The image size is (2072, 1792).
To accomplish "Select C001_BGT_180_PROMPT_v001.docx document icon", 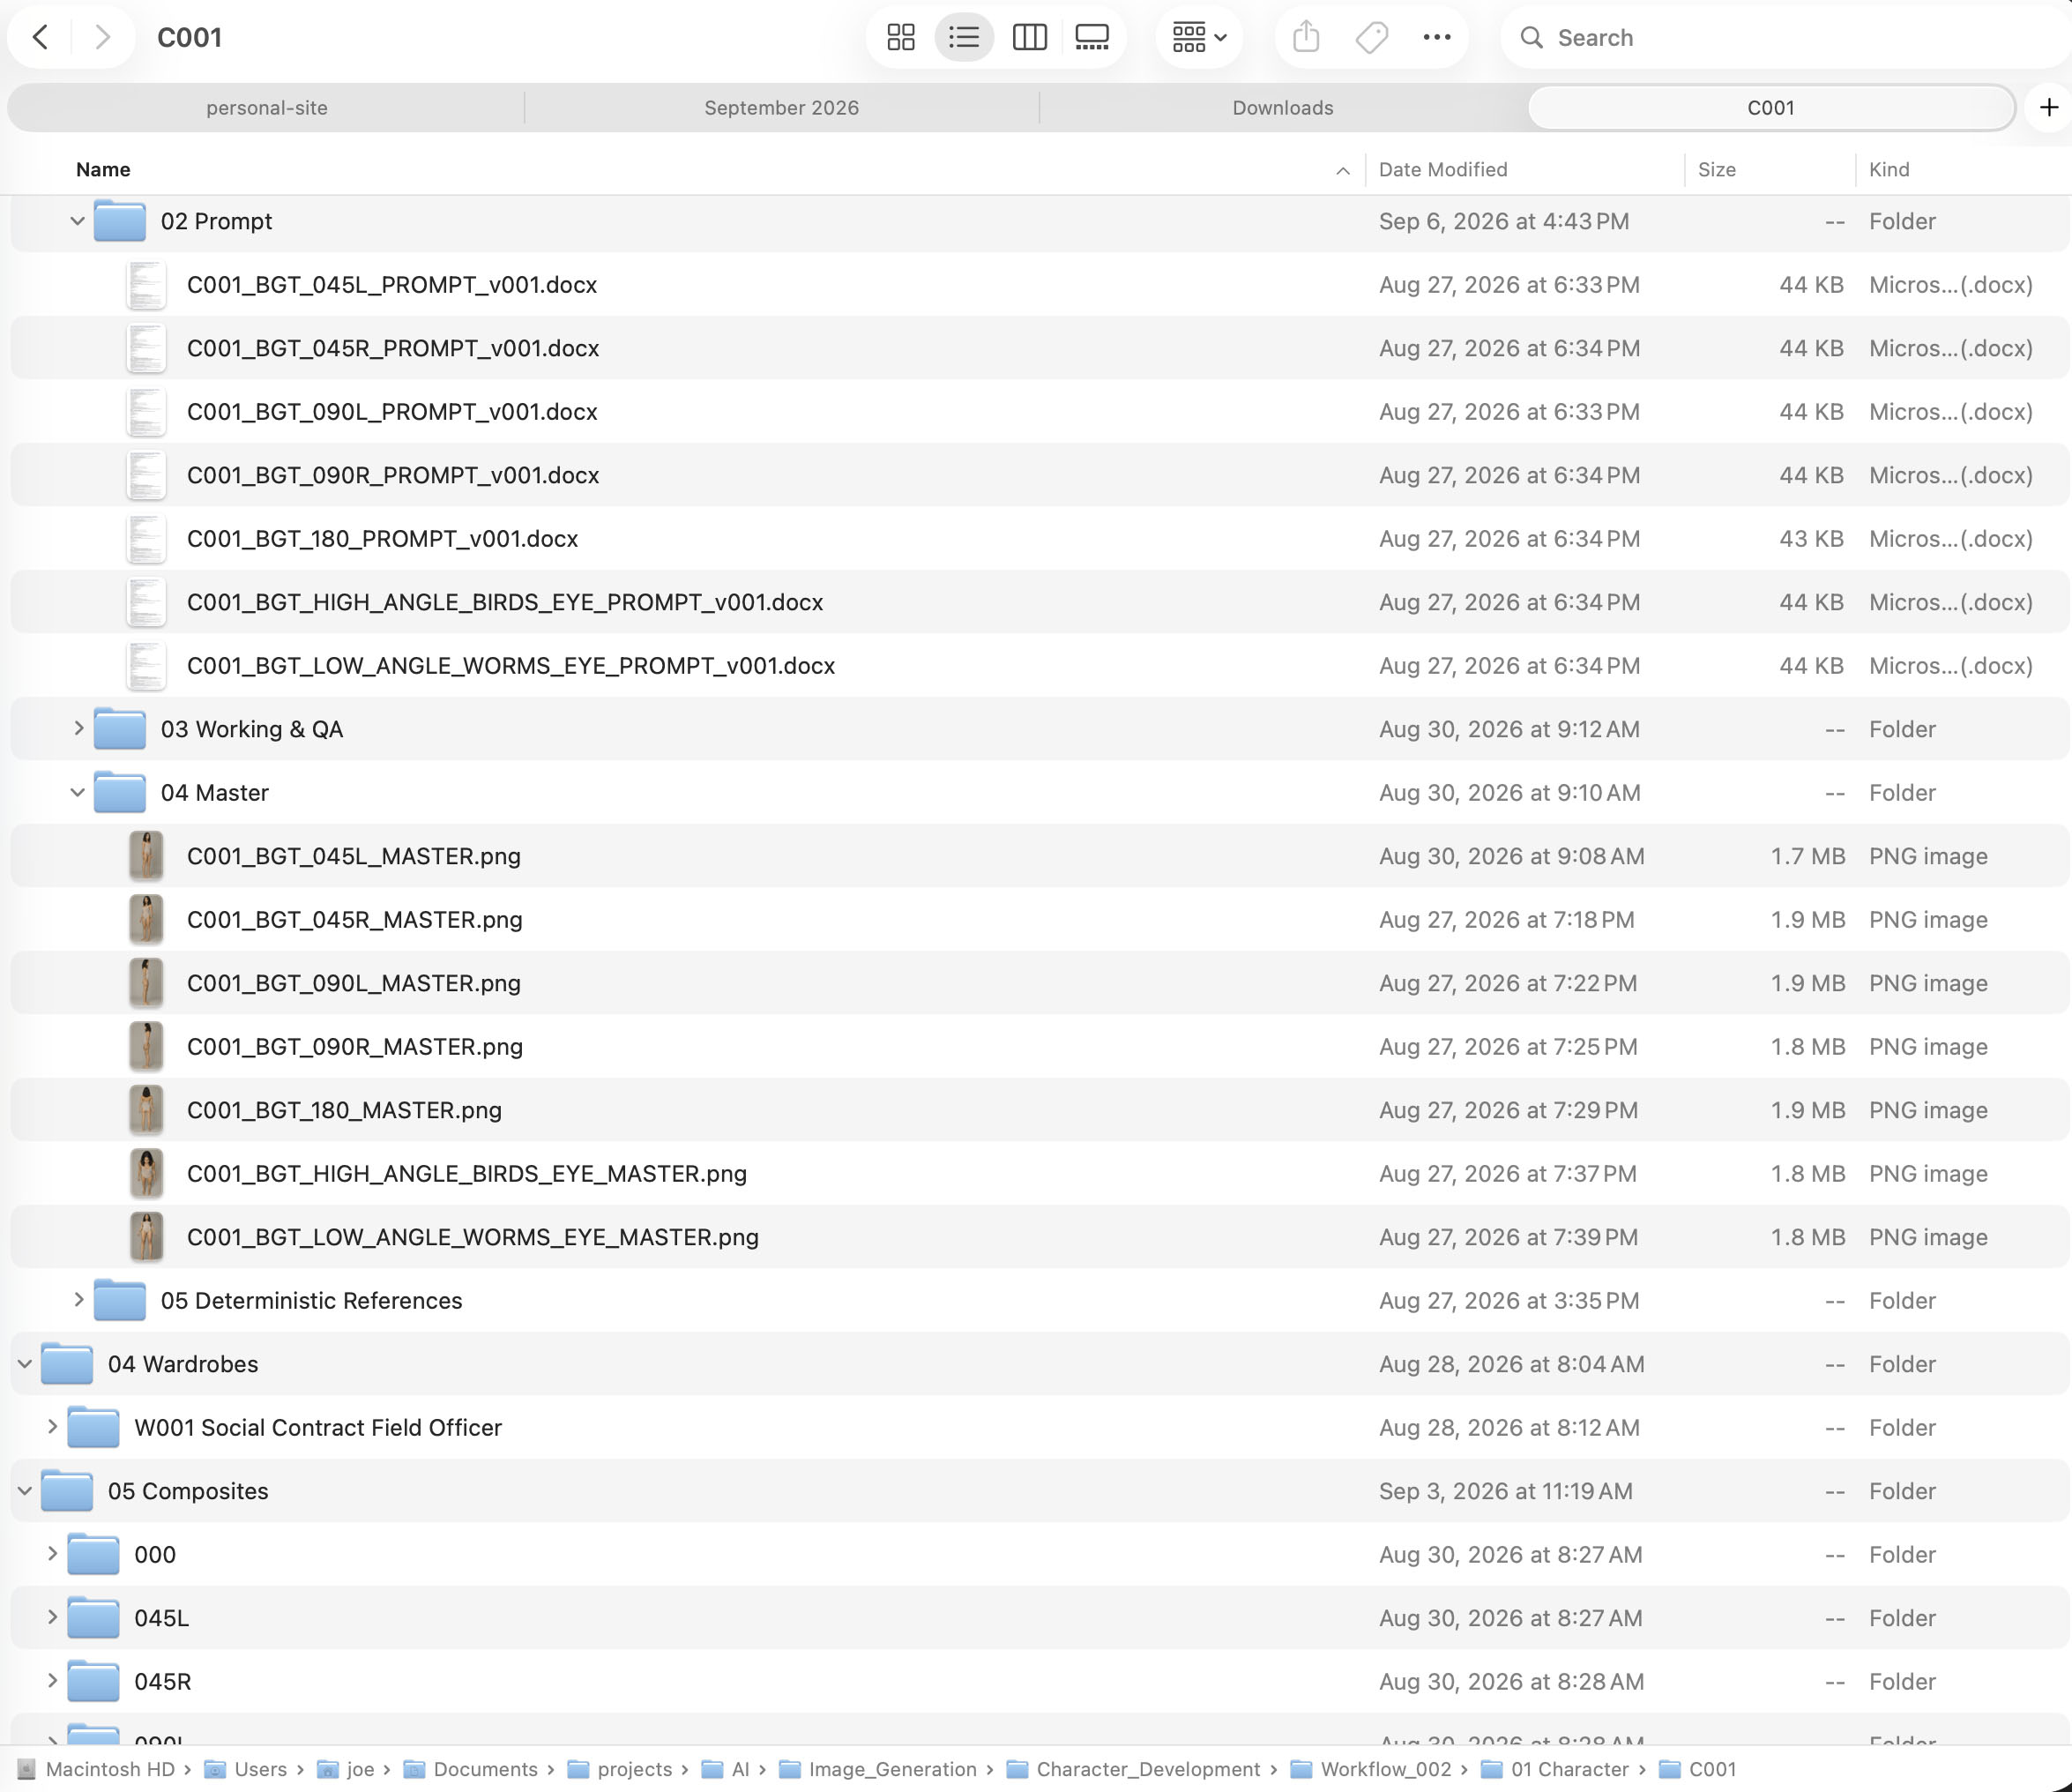I will click(146, 539).
